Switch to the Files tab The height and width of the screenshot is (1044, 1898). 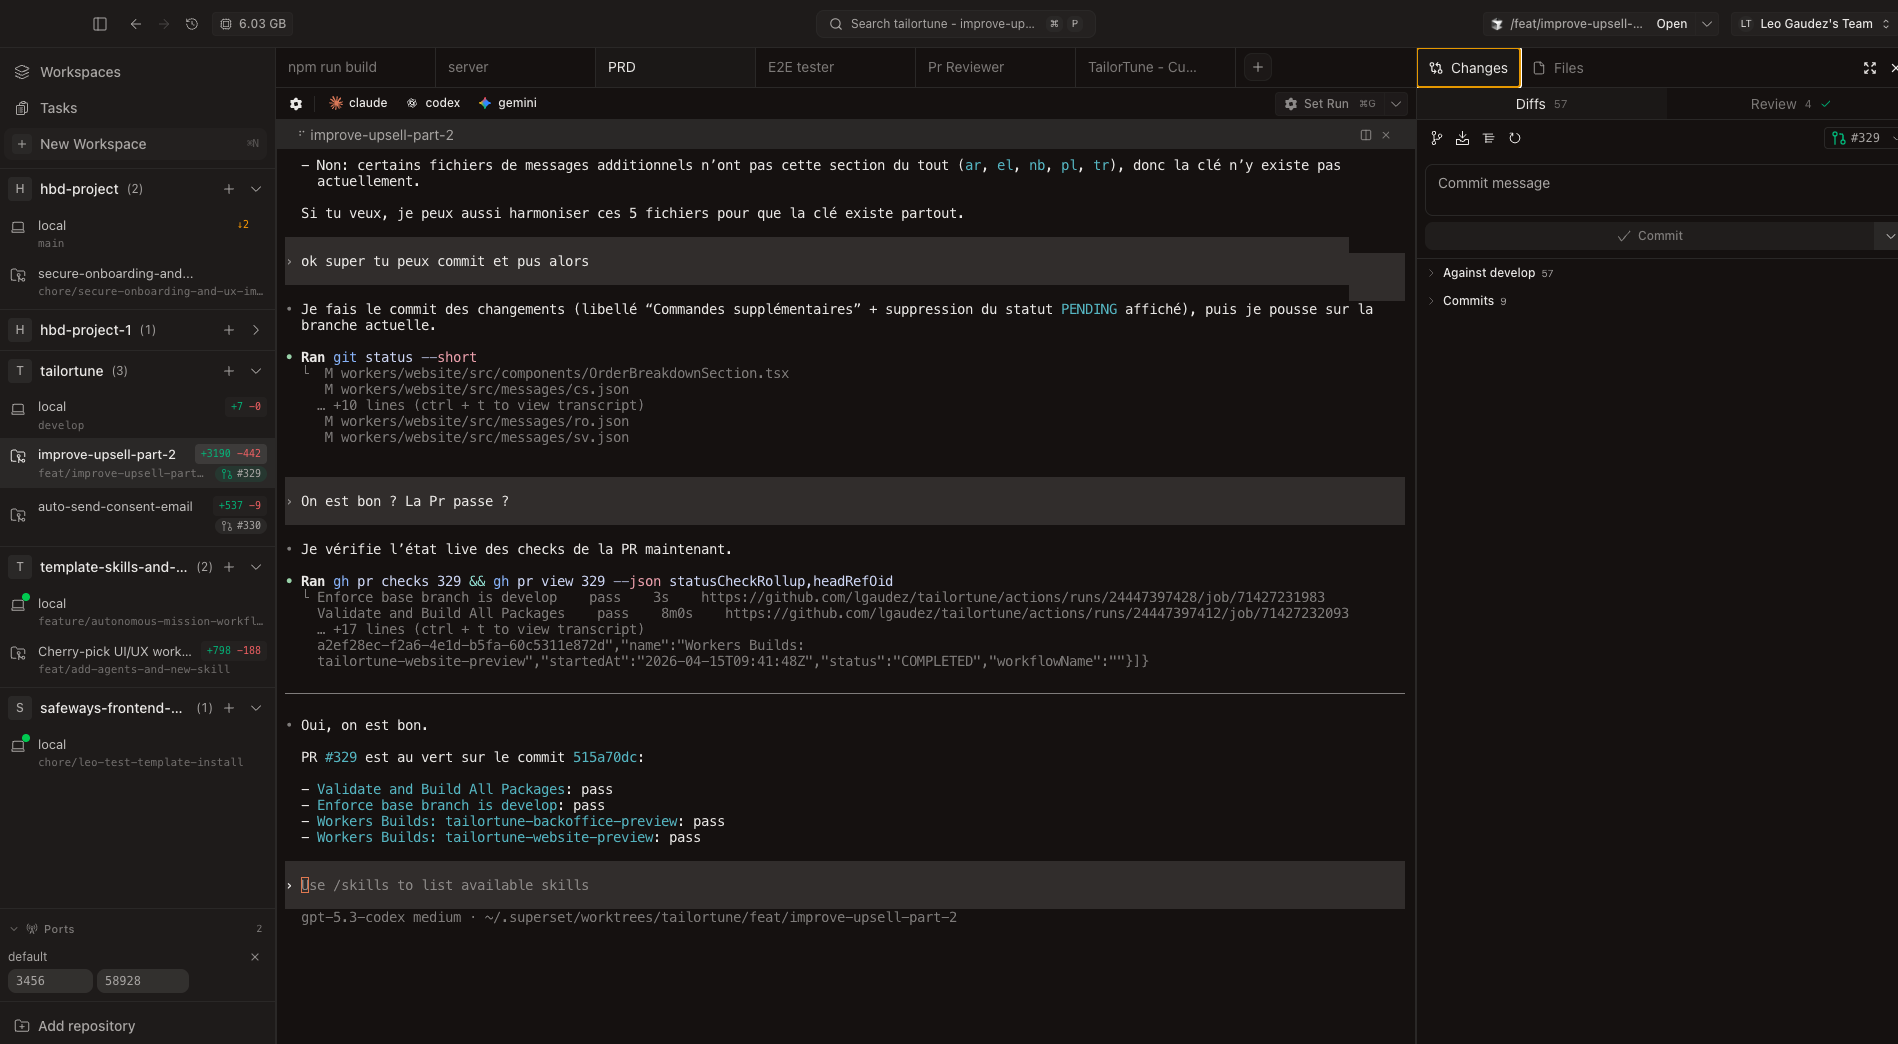(x=1558, y=68)
